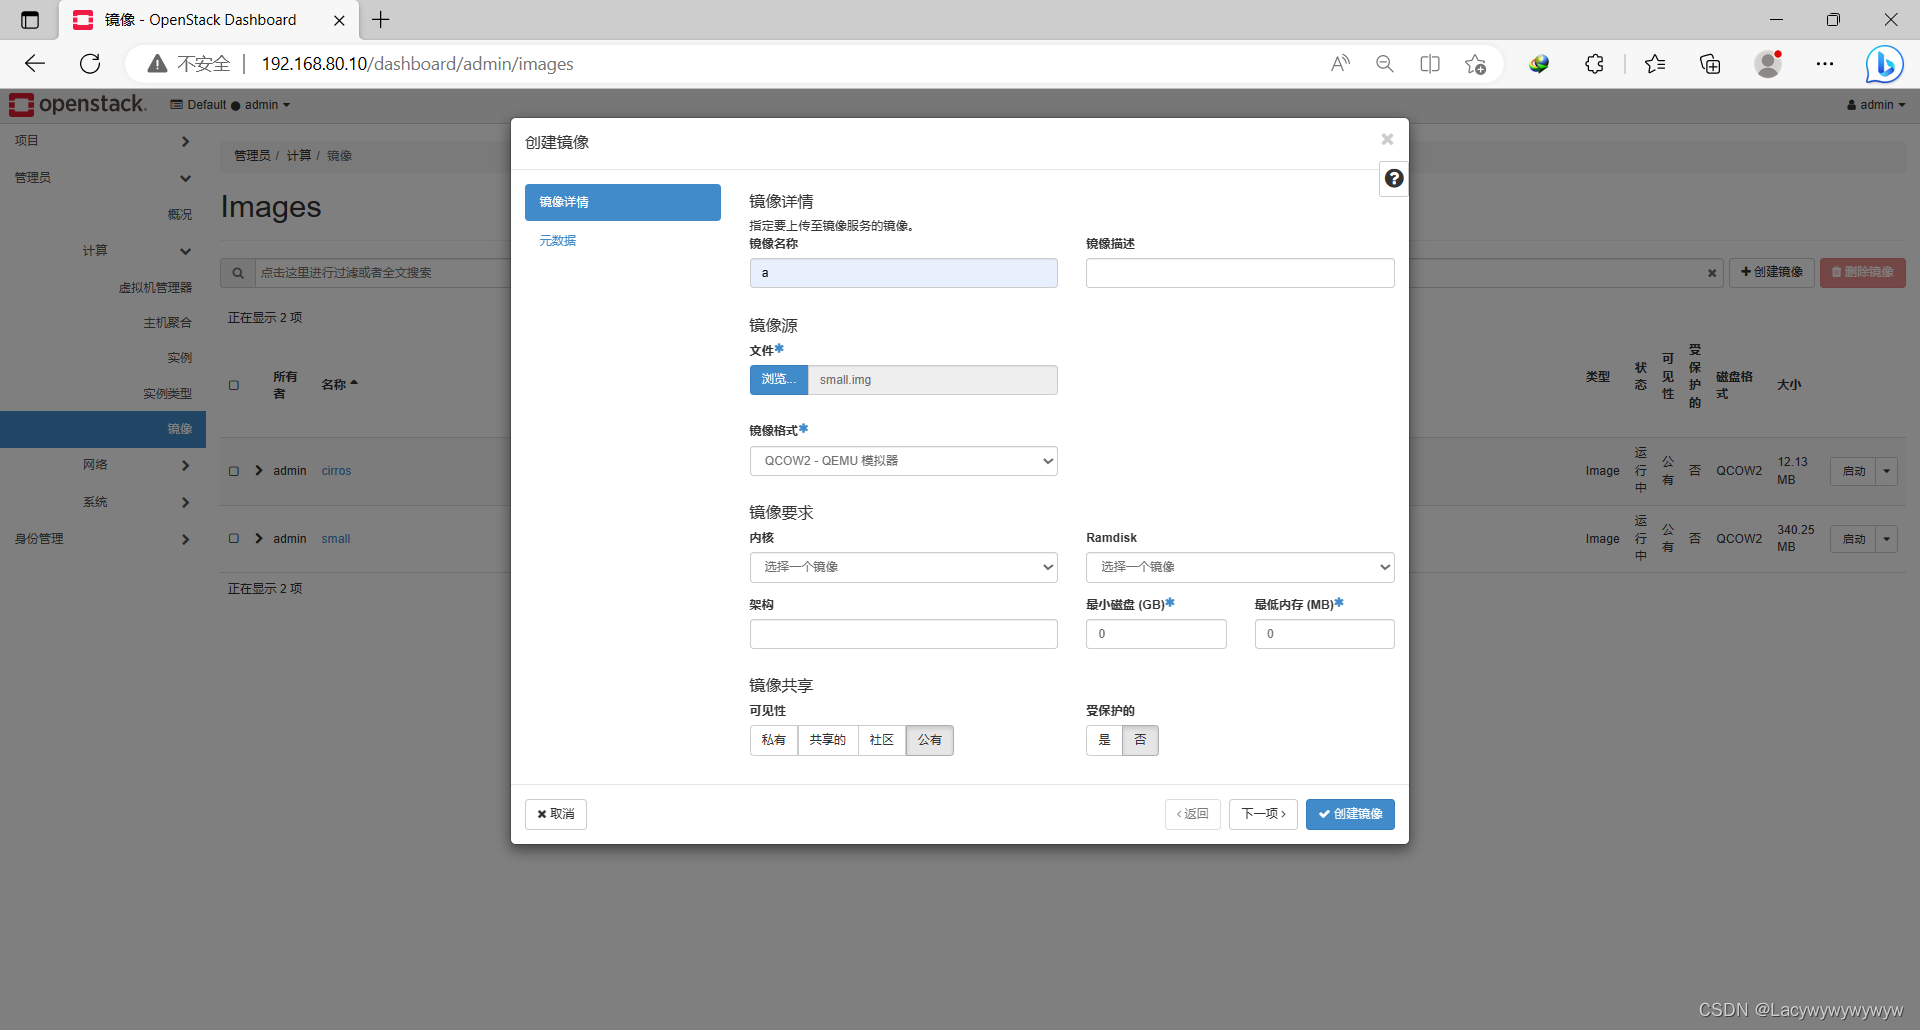Screen dimensions: 1920x1030
Task: Click inside the 镜像描述 input field
Action: coord(1239,272)
